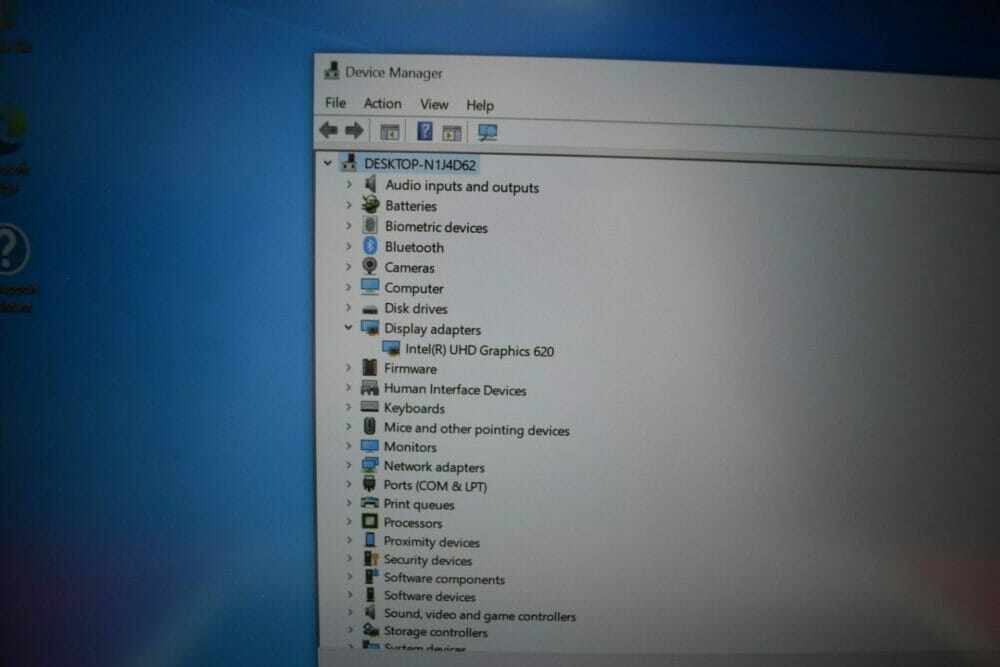Click the Batteries category icon
This screenshot has width=1000, height=667.
[370, 205]
